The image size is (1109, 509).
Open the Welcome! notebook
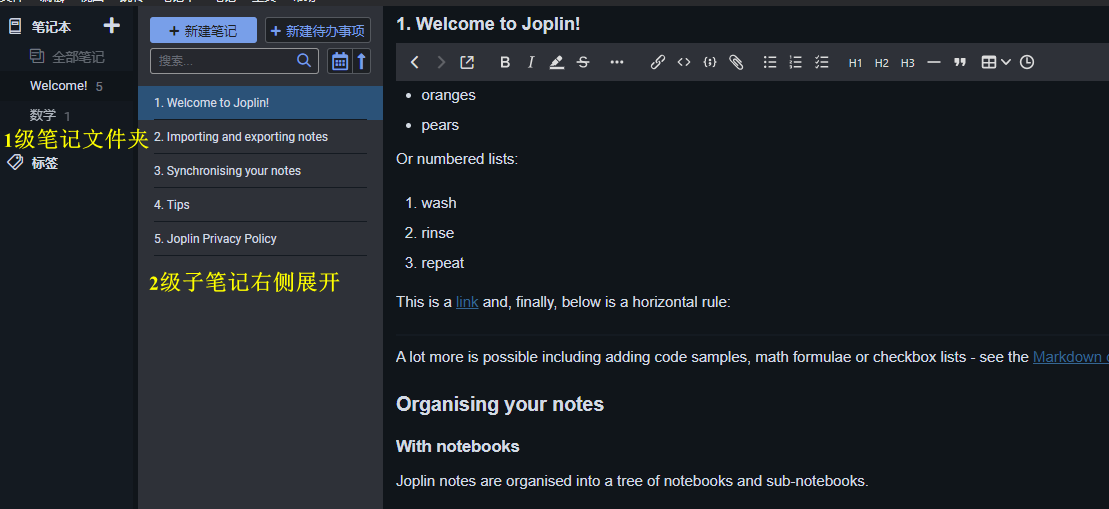point(59,86)
